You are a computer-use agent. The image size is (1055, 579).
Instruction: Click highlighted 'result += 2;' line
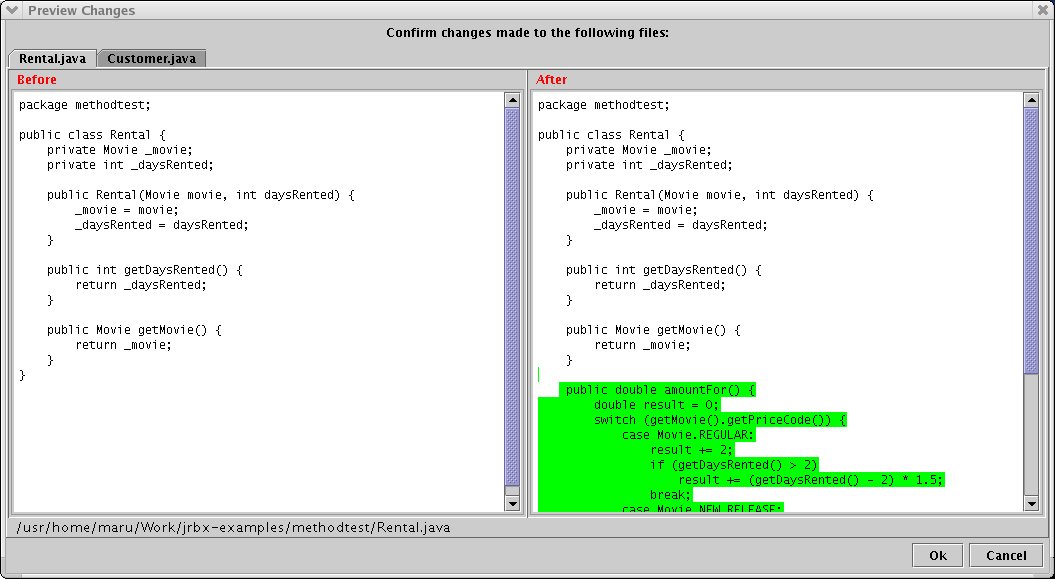pyautogui.click(x=692, y=450)
